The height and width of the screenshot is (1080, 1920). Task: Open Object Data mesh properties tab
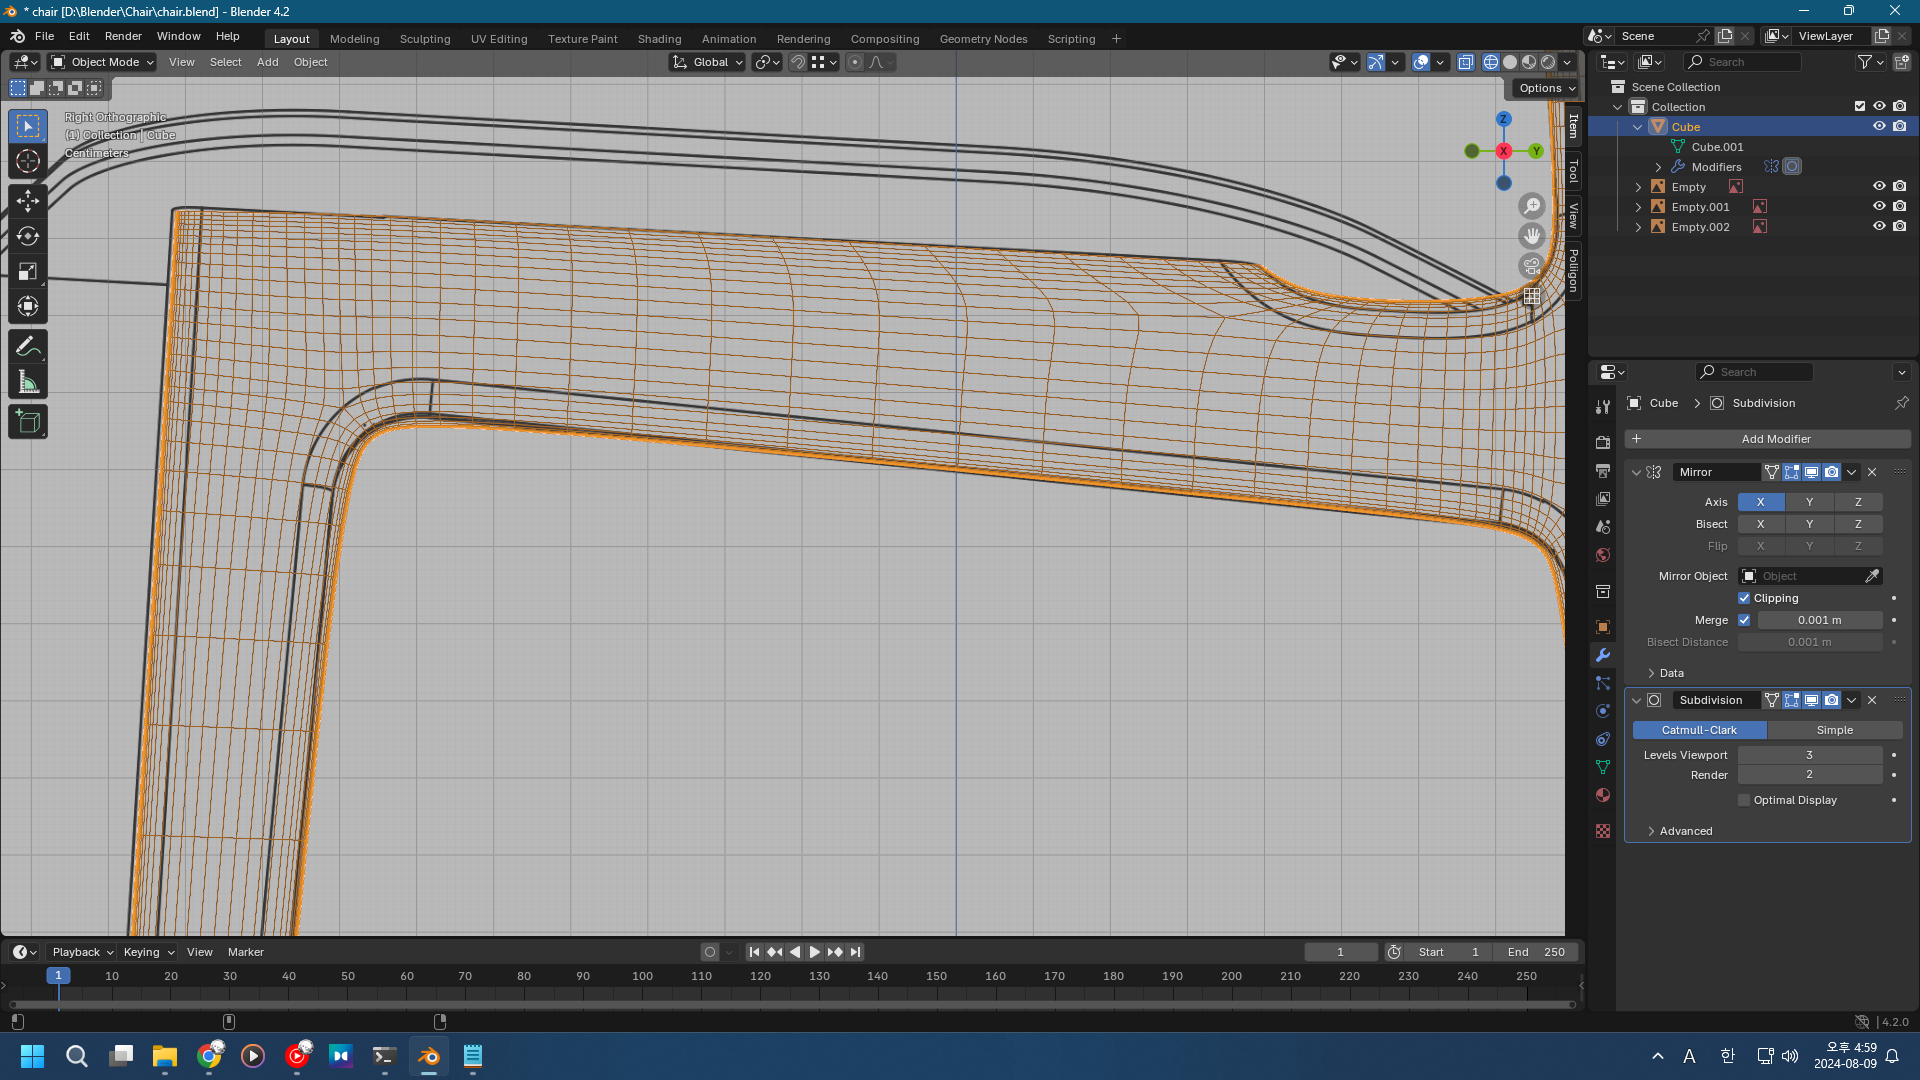point(1603,767)
